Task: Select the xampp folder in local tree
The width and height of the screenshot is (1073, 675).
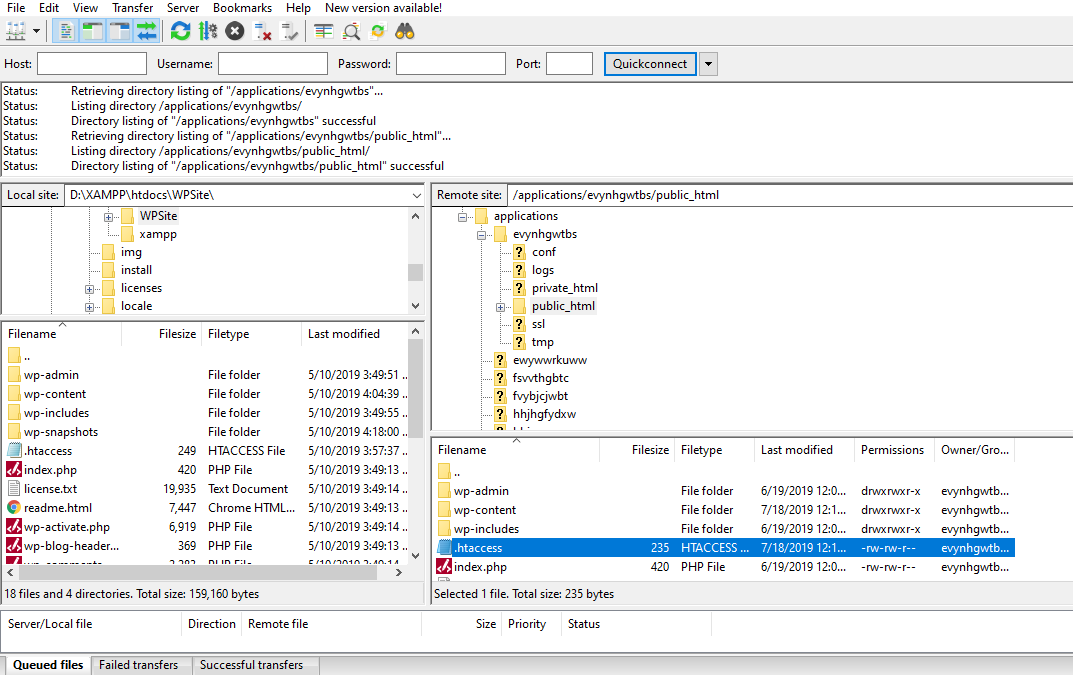Action: coord(158,234)
